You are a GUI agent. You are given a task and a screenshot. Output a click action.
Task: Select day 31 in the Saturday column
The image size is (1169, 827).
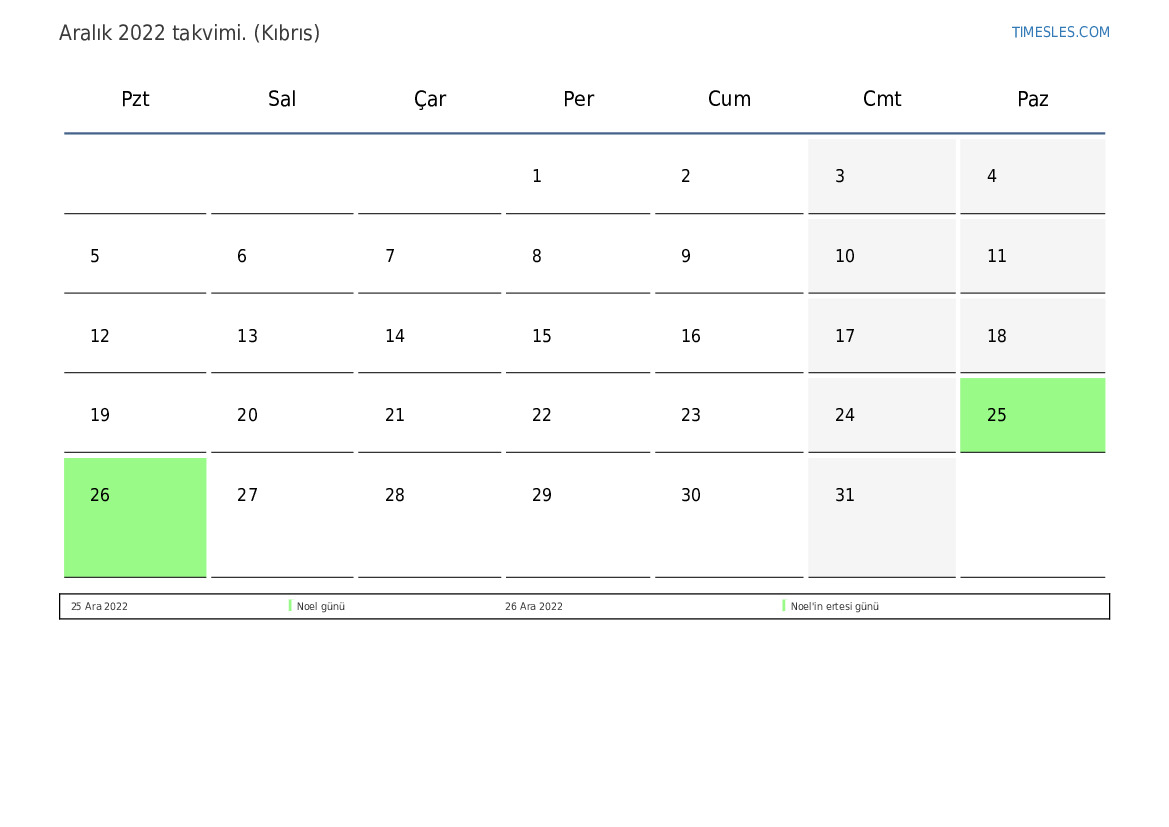click(x=881, y=516)
